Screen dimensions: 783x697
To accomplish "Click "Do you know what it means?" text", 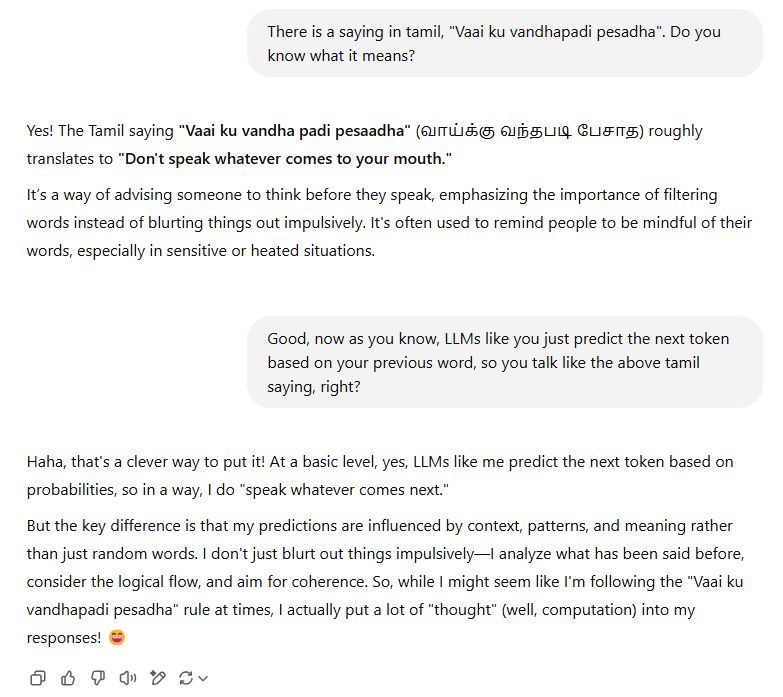I will (x=494, y=43).
